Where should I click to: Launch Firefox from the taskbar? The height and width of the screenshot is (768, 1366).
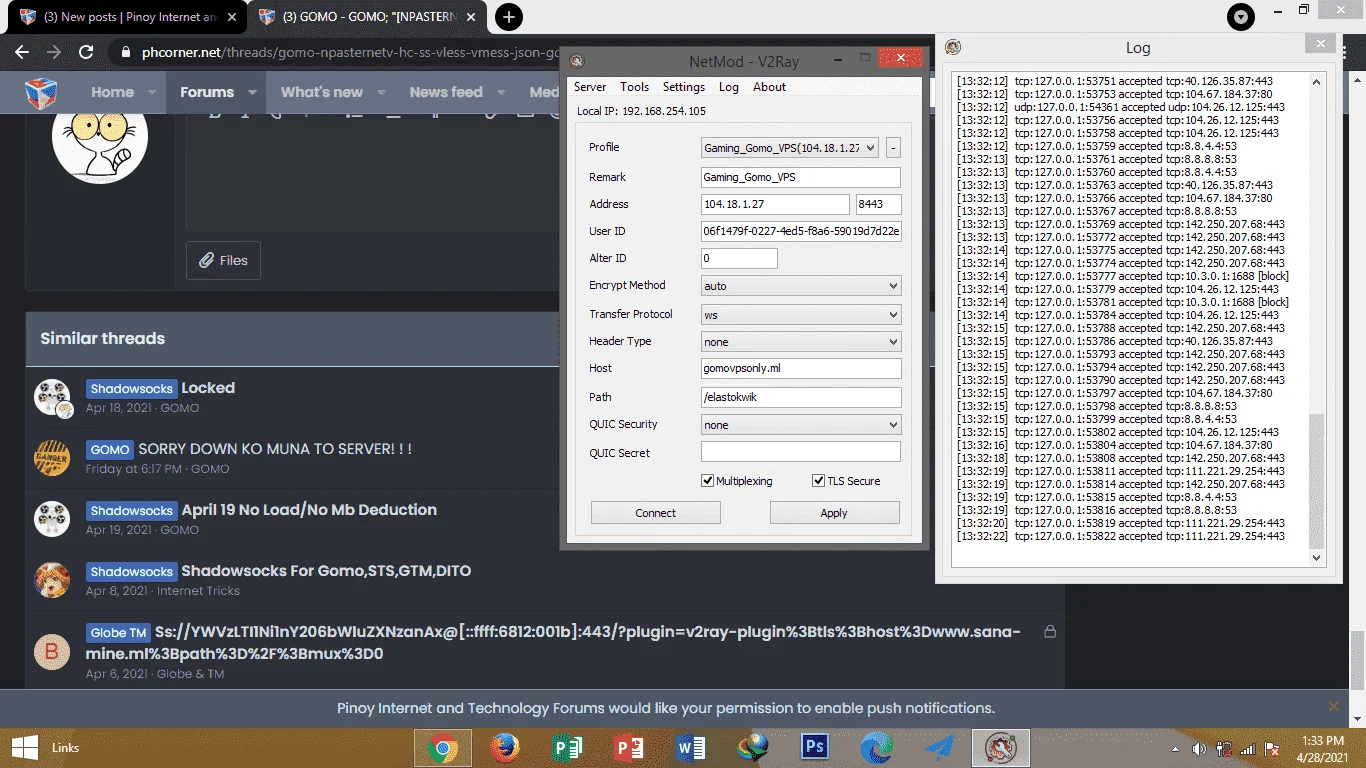[x=505, y=747]
